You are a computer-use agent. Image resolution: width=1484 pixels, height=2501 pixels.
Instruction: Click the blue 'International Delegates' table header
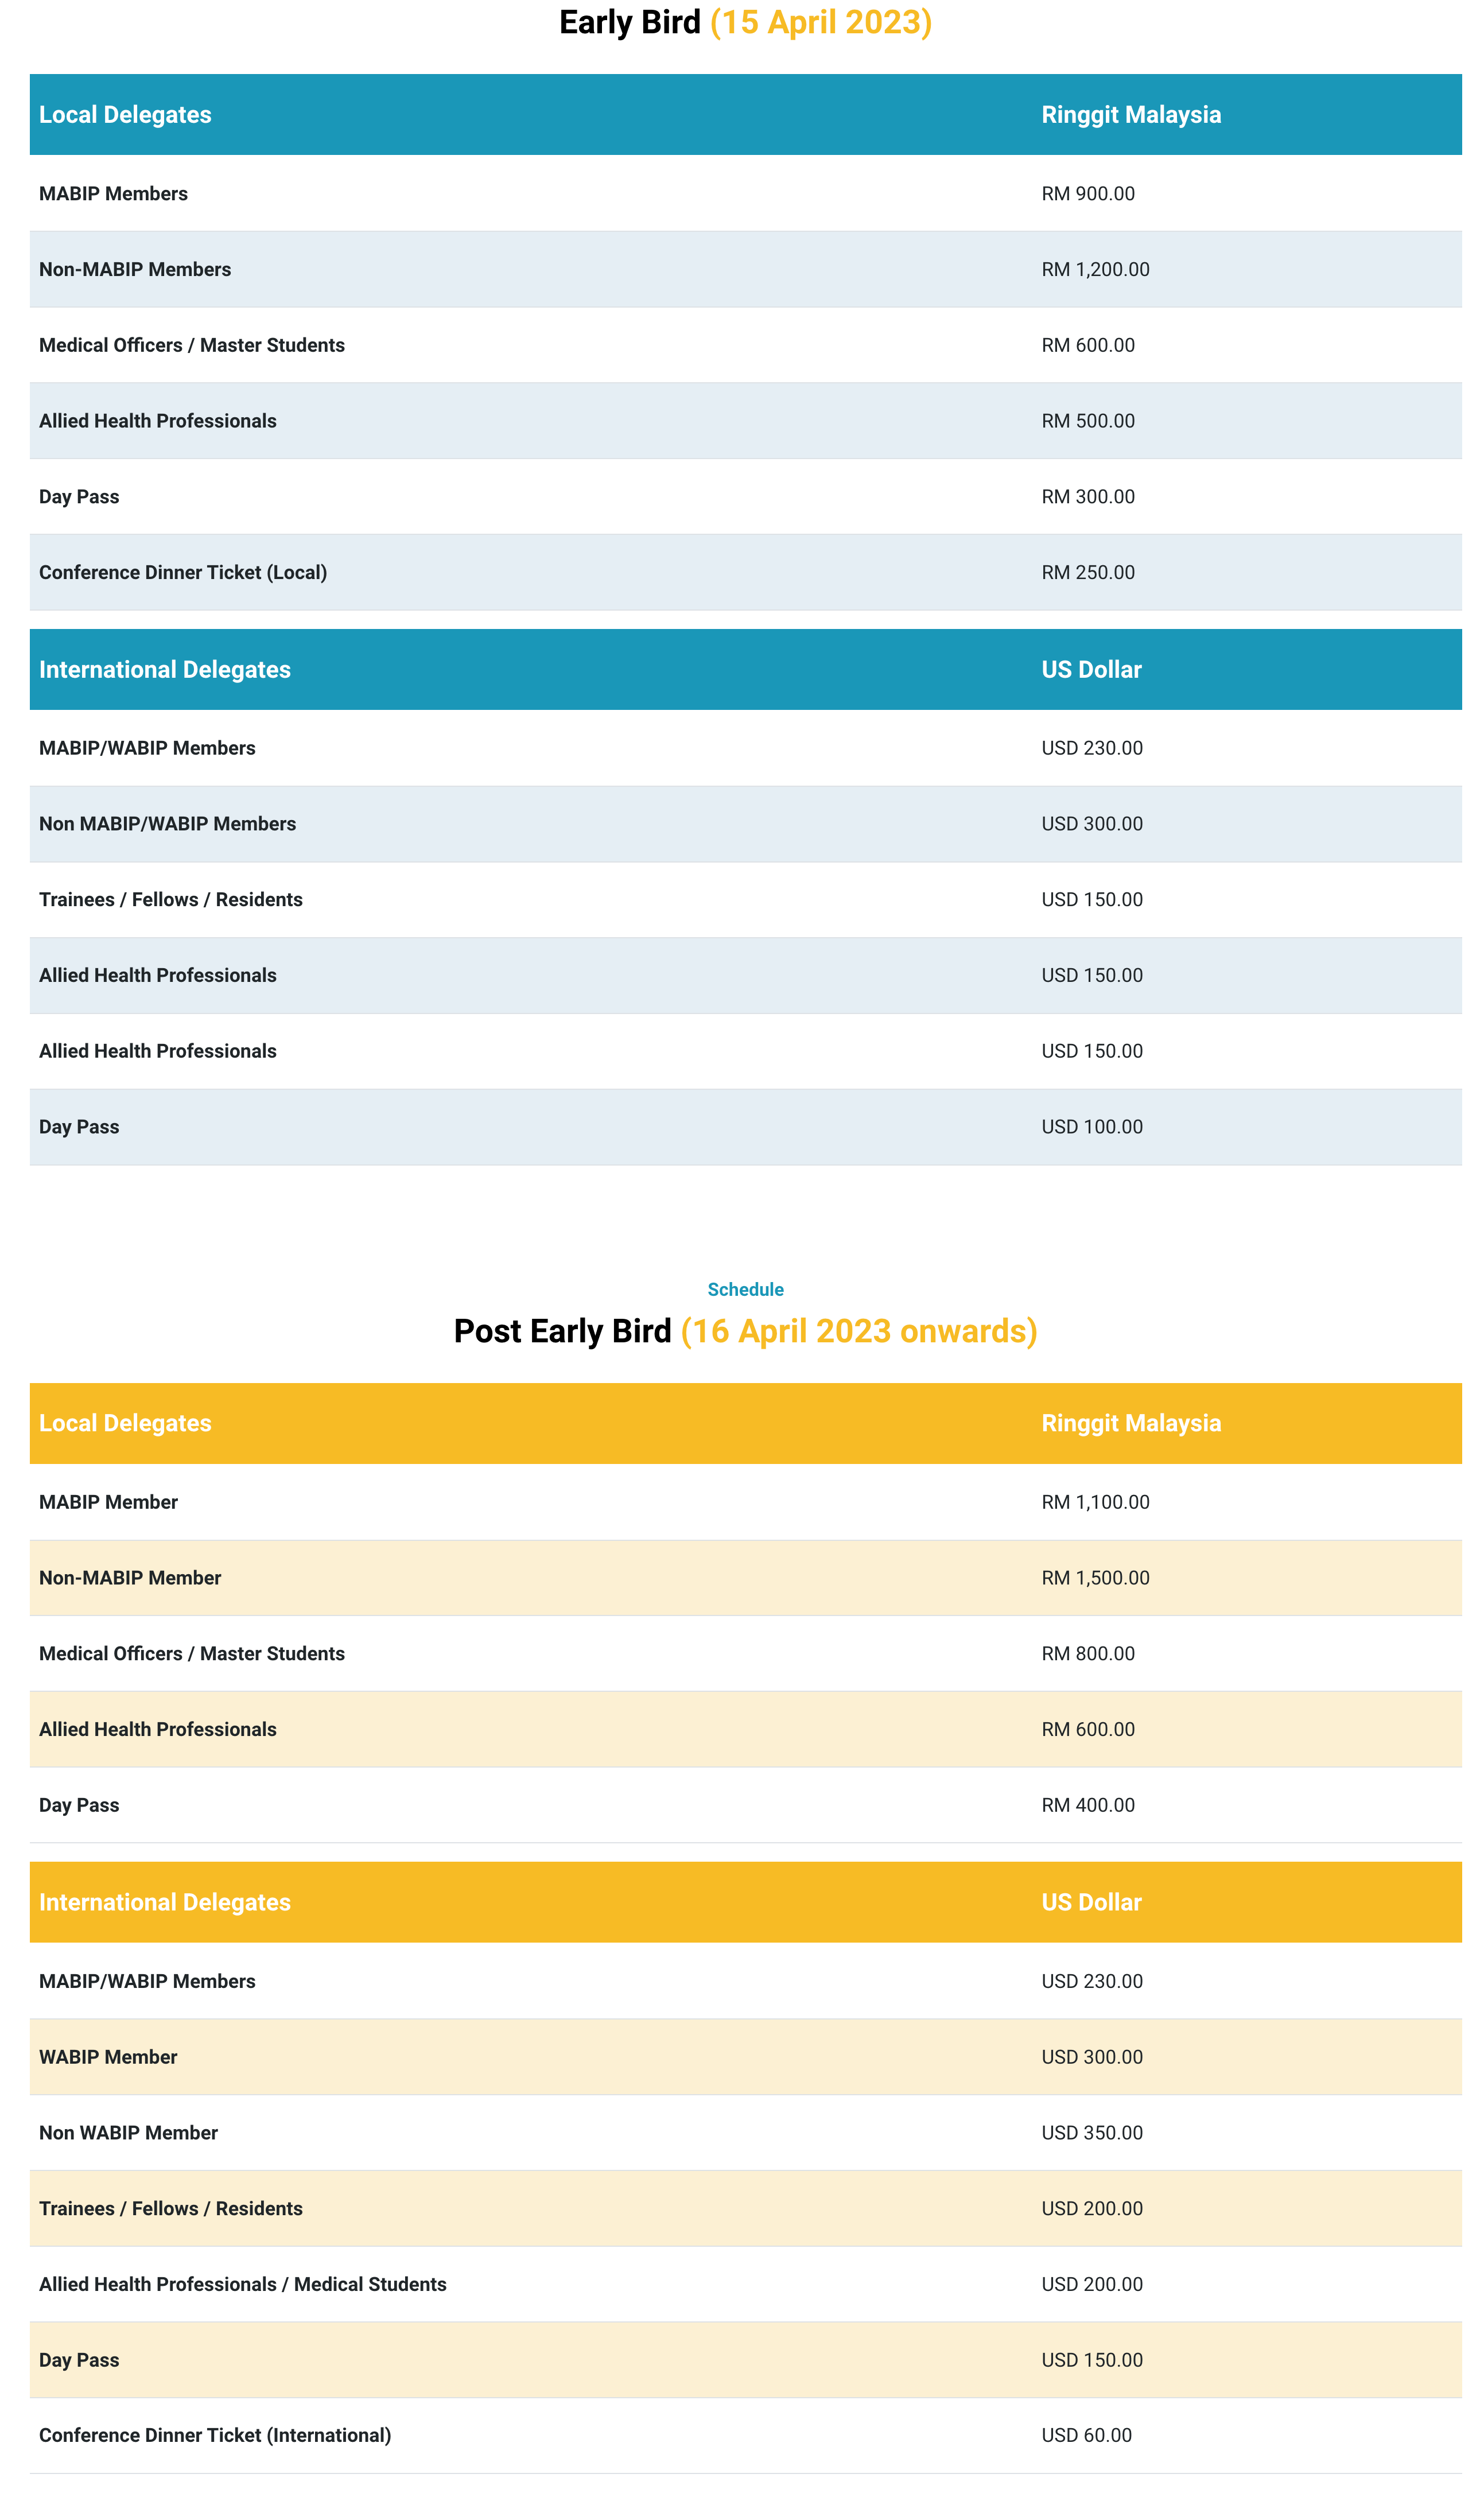pos(165,669)
